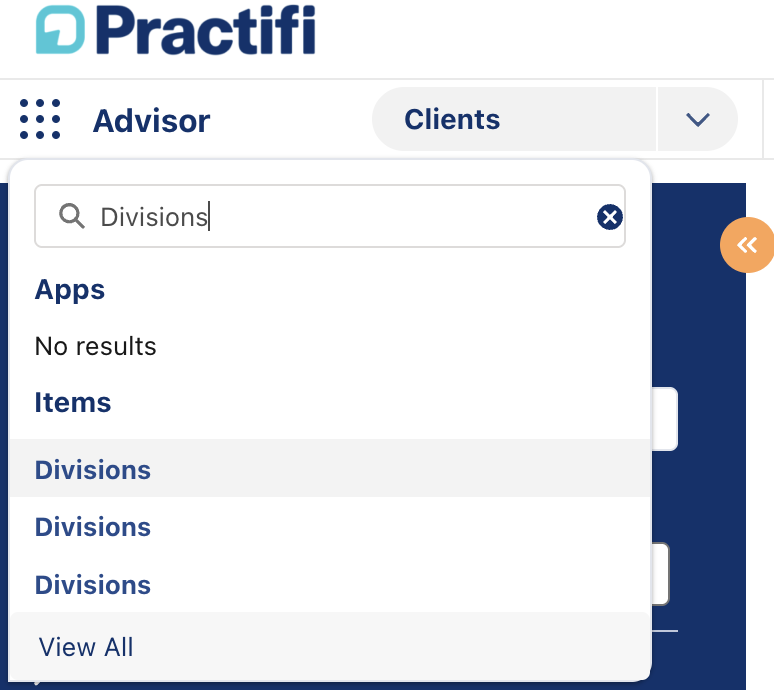
Task: Click the Items section heading
Action: [73, 403]
